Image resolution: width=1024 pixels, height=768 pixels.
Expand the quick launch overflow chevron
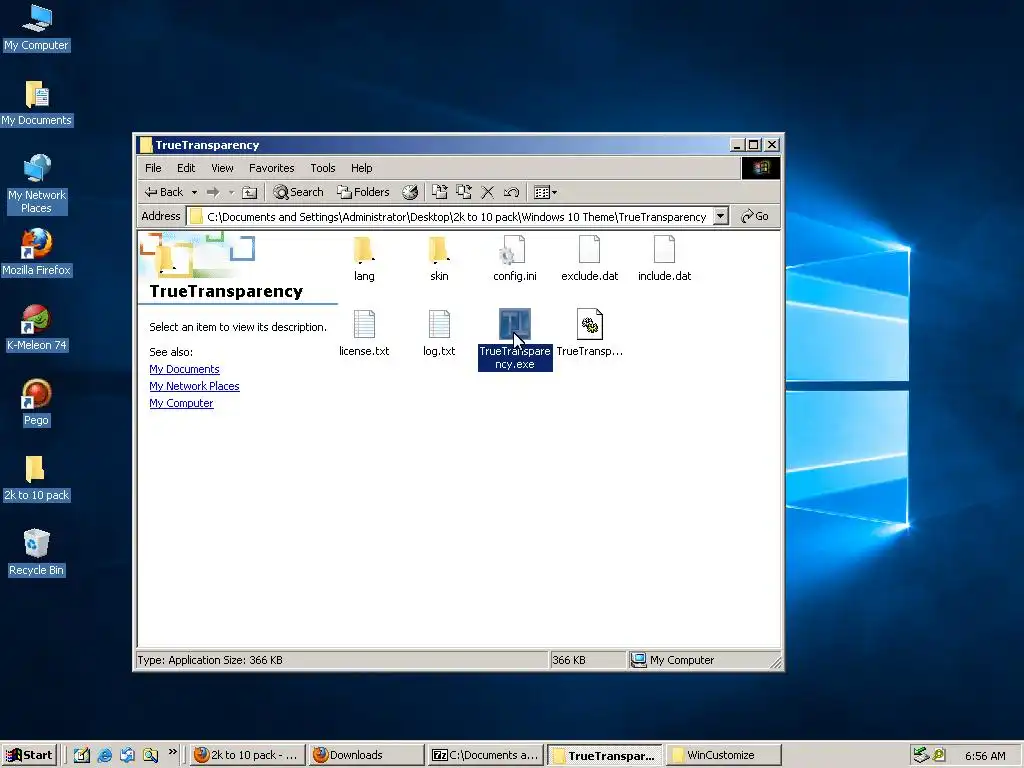pos(172,752)
